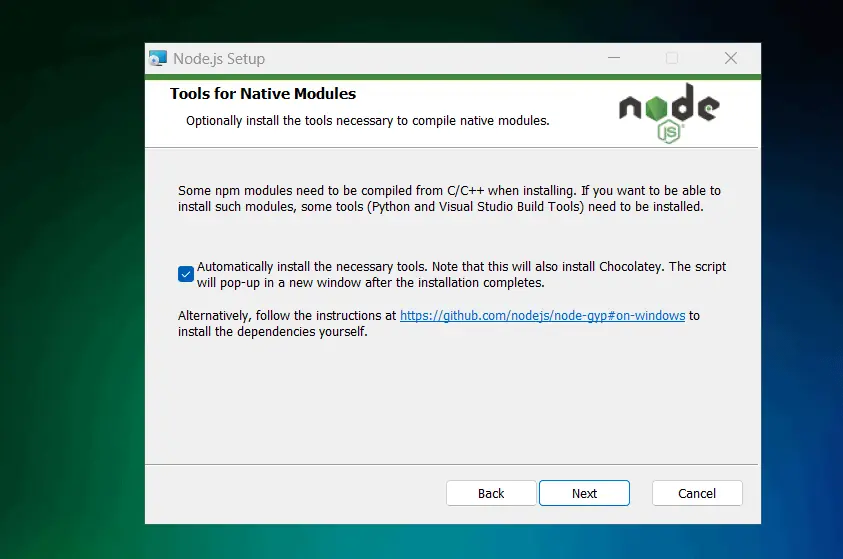
Task: Close the Node.js Setup window
Action: pyautogui.click(x=731, y=58)
